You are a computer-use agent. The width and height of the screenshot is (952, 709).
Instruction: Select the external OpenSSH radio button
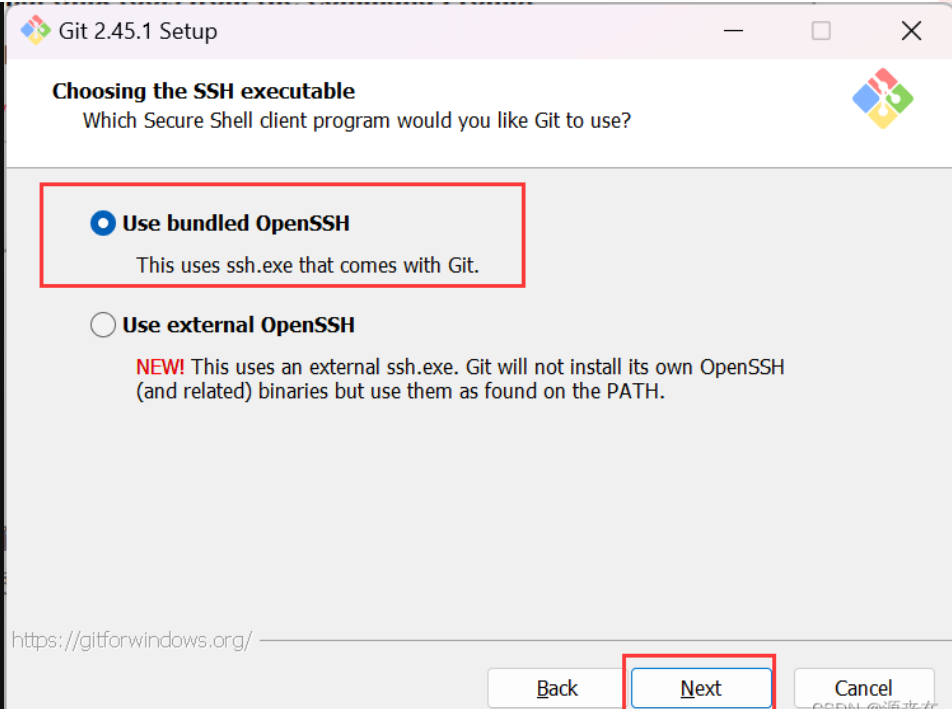coord(103,325)
